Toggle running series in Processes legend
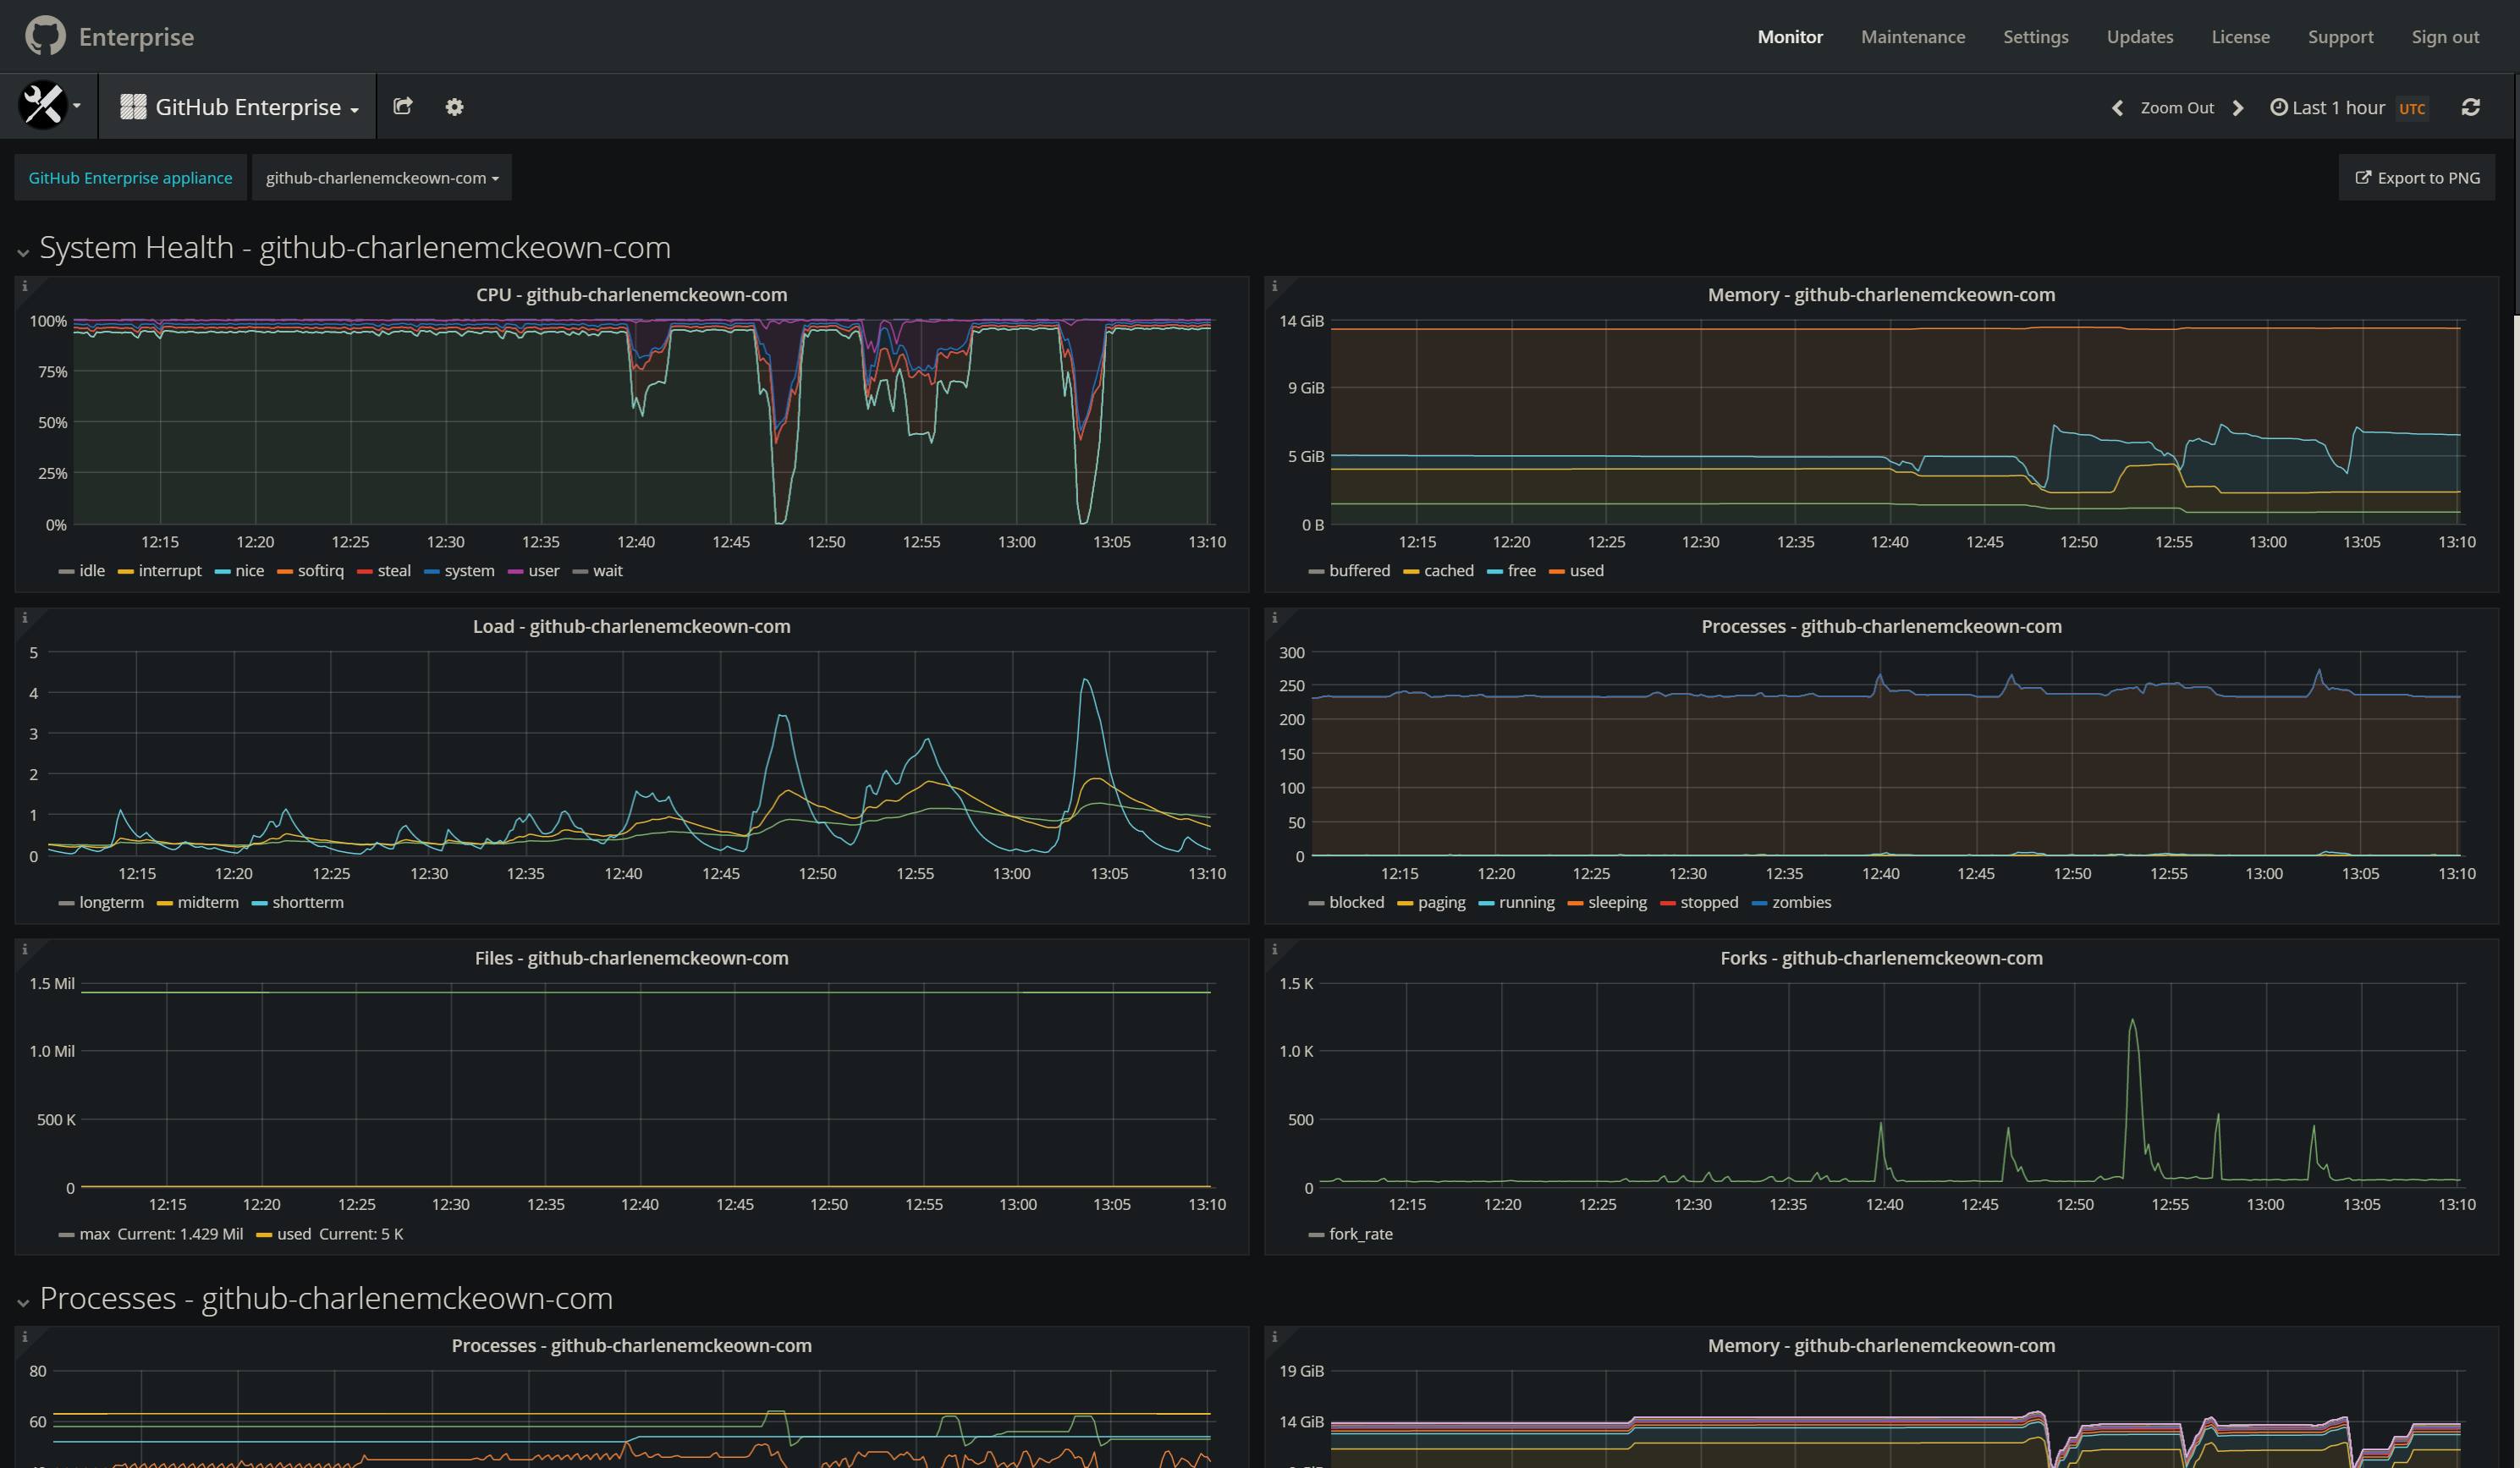 point(1526,903)
